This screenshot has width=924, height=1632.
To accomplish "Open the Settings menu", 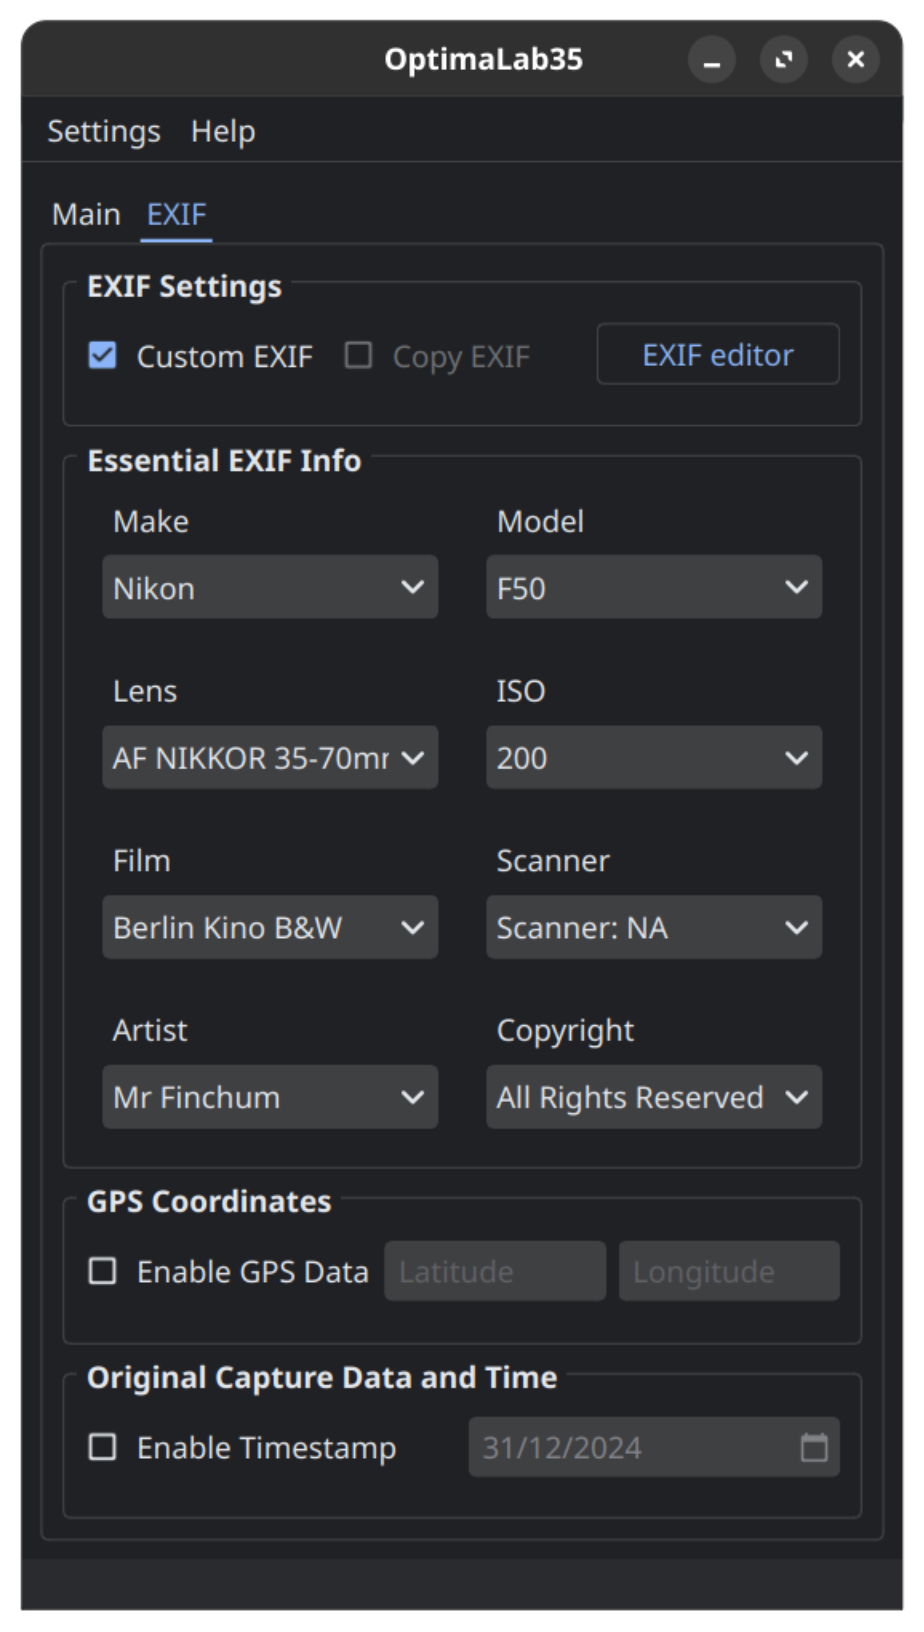I will (x=104, y=131).
